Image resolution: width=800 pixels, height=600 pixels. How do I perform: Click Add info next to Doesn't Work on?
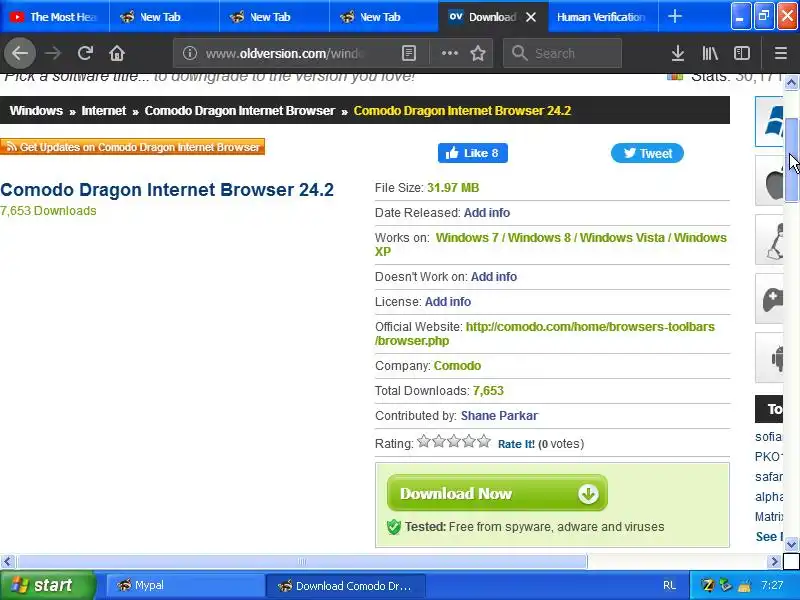pos(493,277)
